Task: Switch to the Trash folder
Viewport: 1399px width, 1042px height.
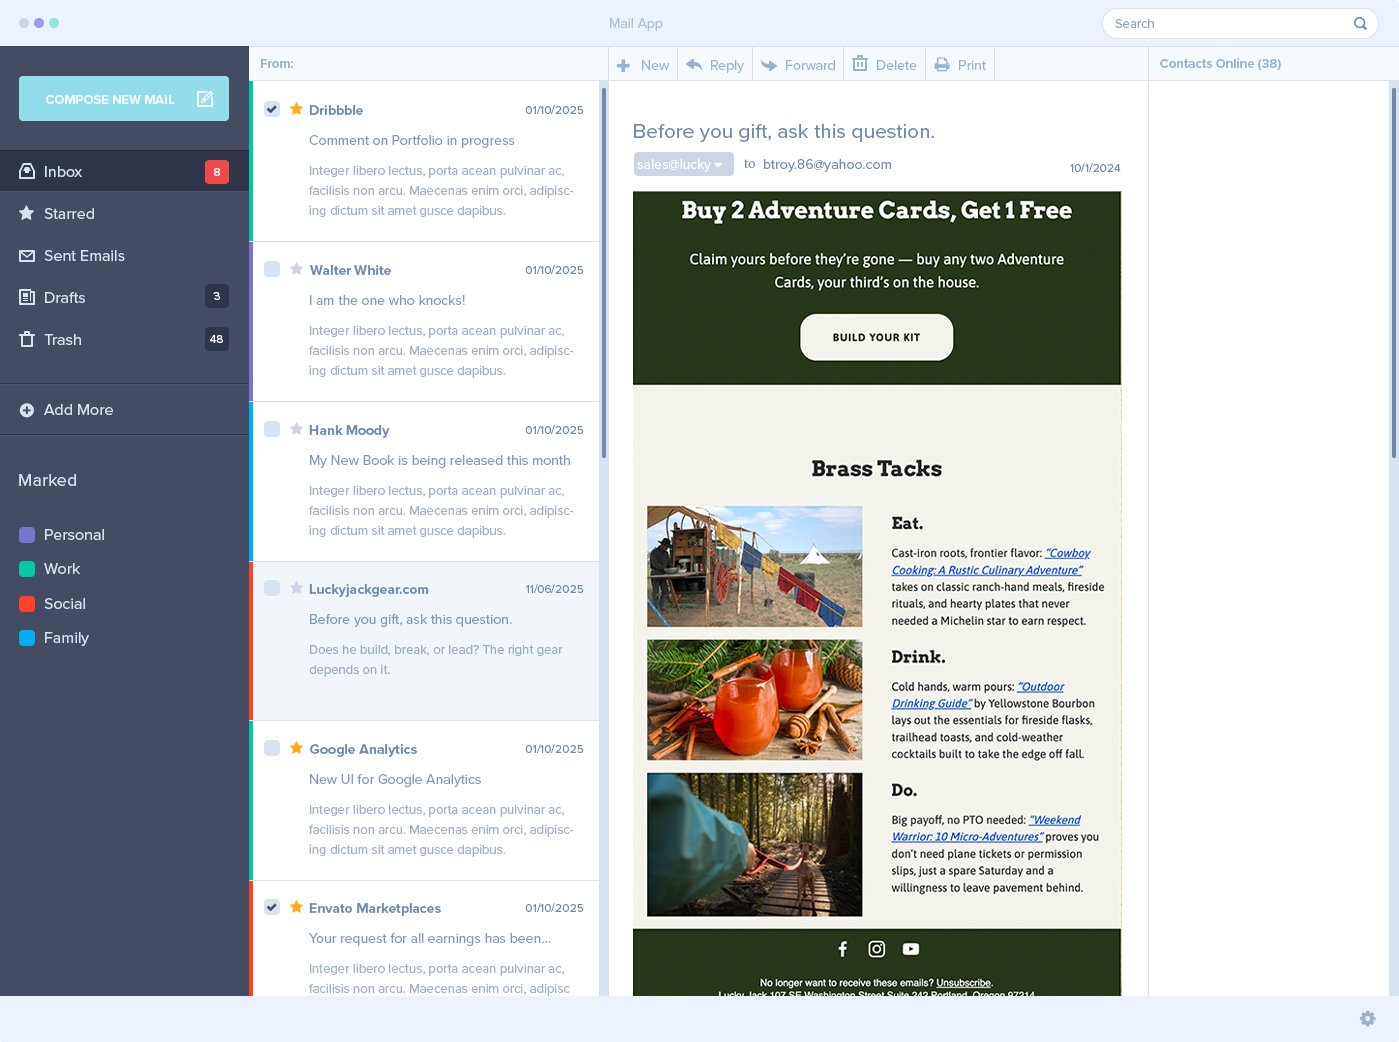Action: [62, 339]
